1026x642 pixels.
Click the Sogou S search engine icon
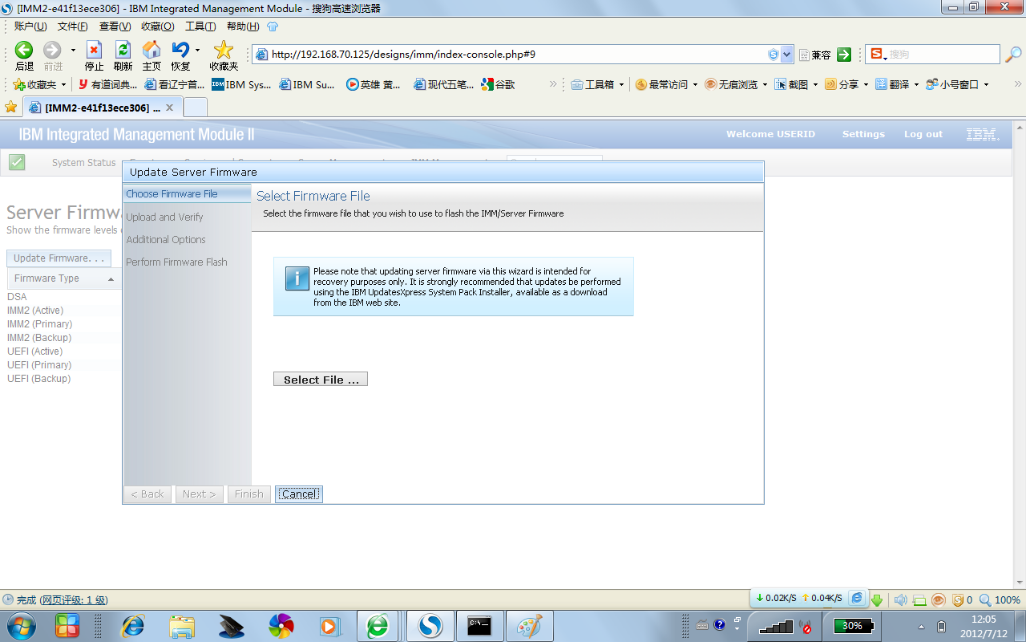click(x=877, y=54)
